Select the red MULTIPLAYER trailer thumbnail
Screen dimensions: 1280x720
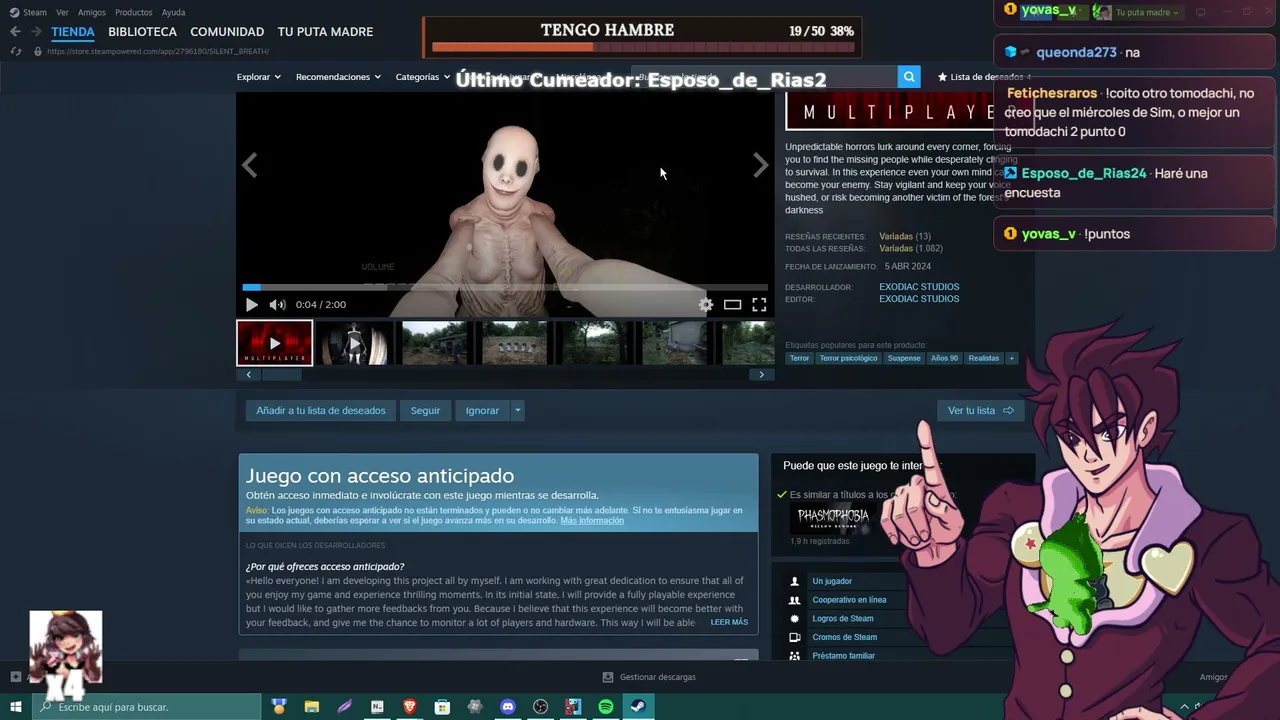tap(275, 343)
